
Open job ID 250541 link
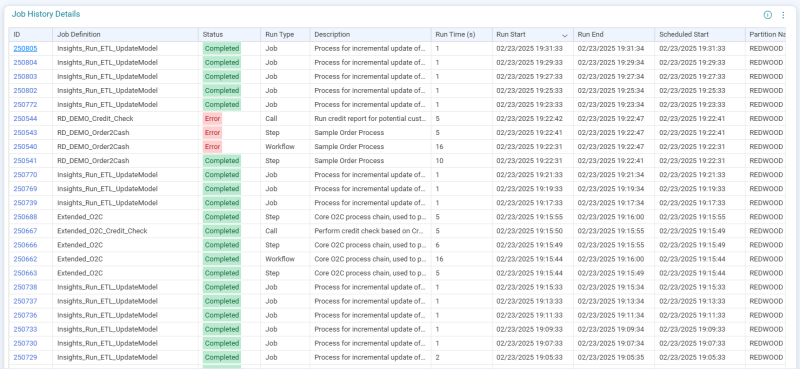point(25,161)
